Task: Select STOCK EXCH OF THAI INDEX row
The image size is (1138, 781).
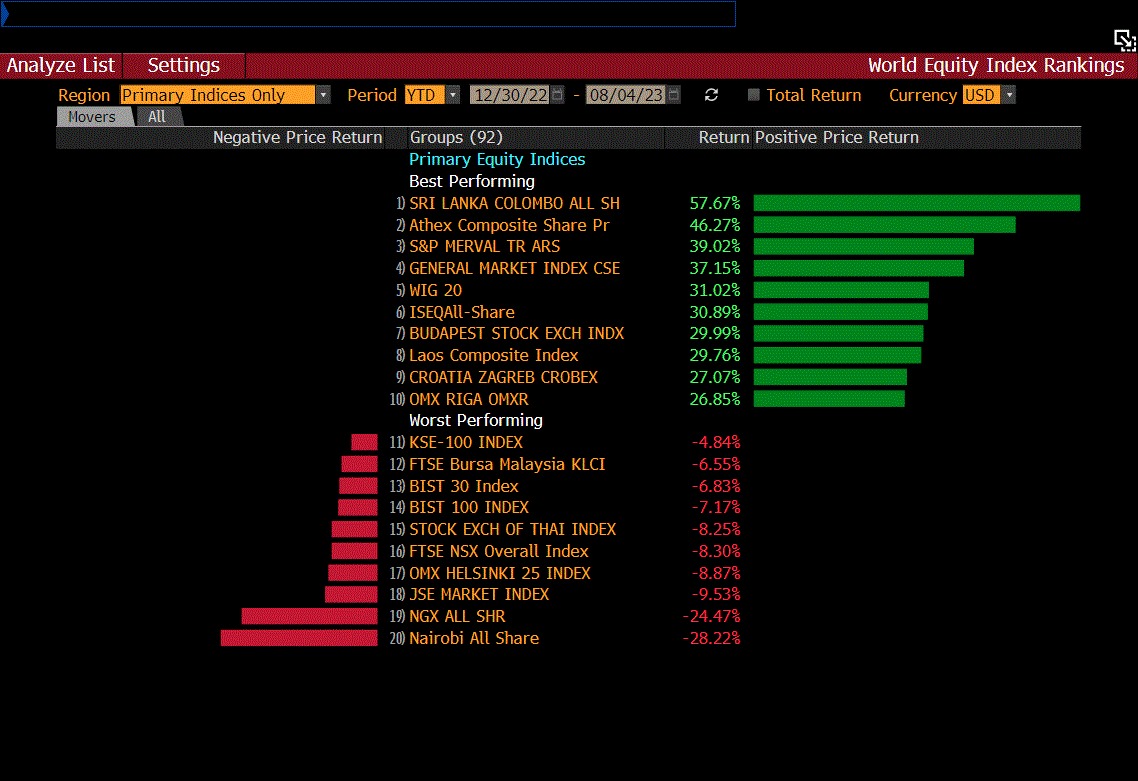Action: point(512,529)
